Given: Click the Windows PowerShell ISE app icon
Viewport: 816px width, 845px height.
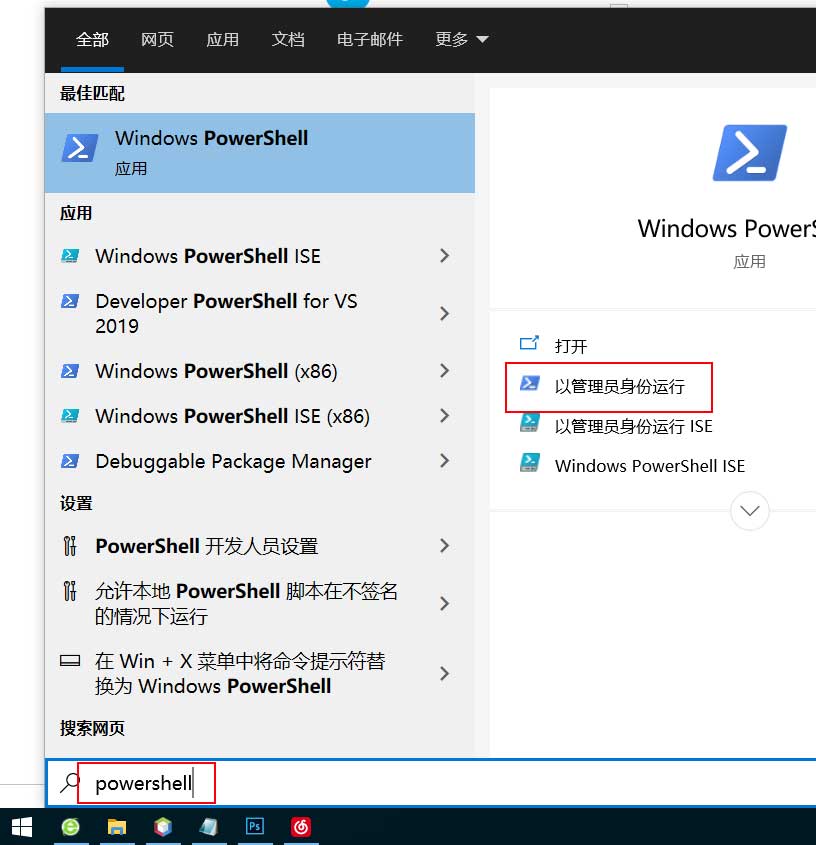Looking at the screenshot, I should (x=70, y=255).
